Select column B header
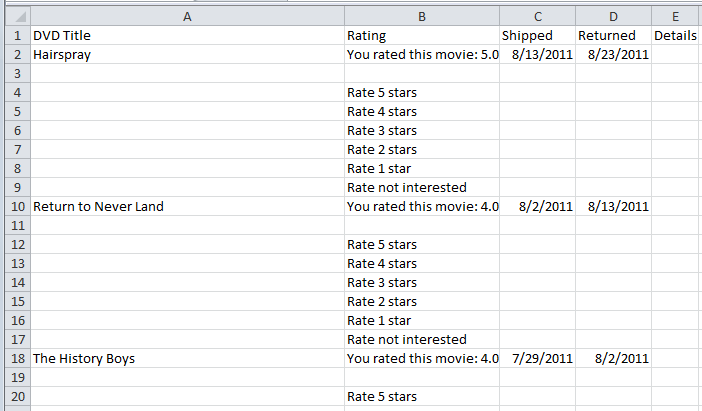The height and width of the screenshot is (411, 702). [421, 16]
